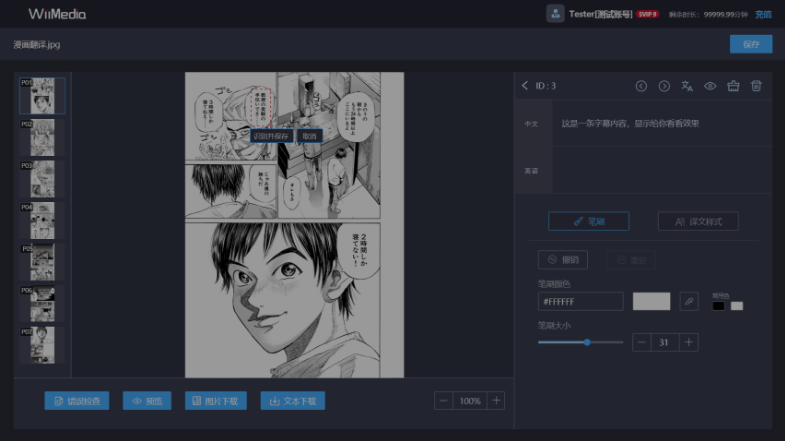Choose the white preset color

736,306
